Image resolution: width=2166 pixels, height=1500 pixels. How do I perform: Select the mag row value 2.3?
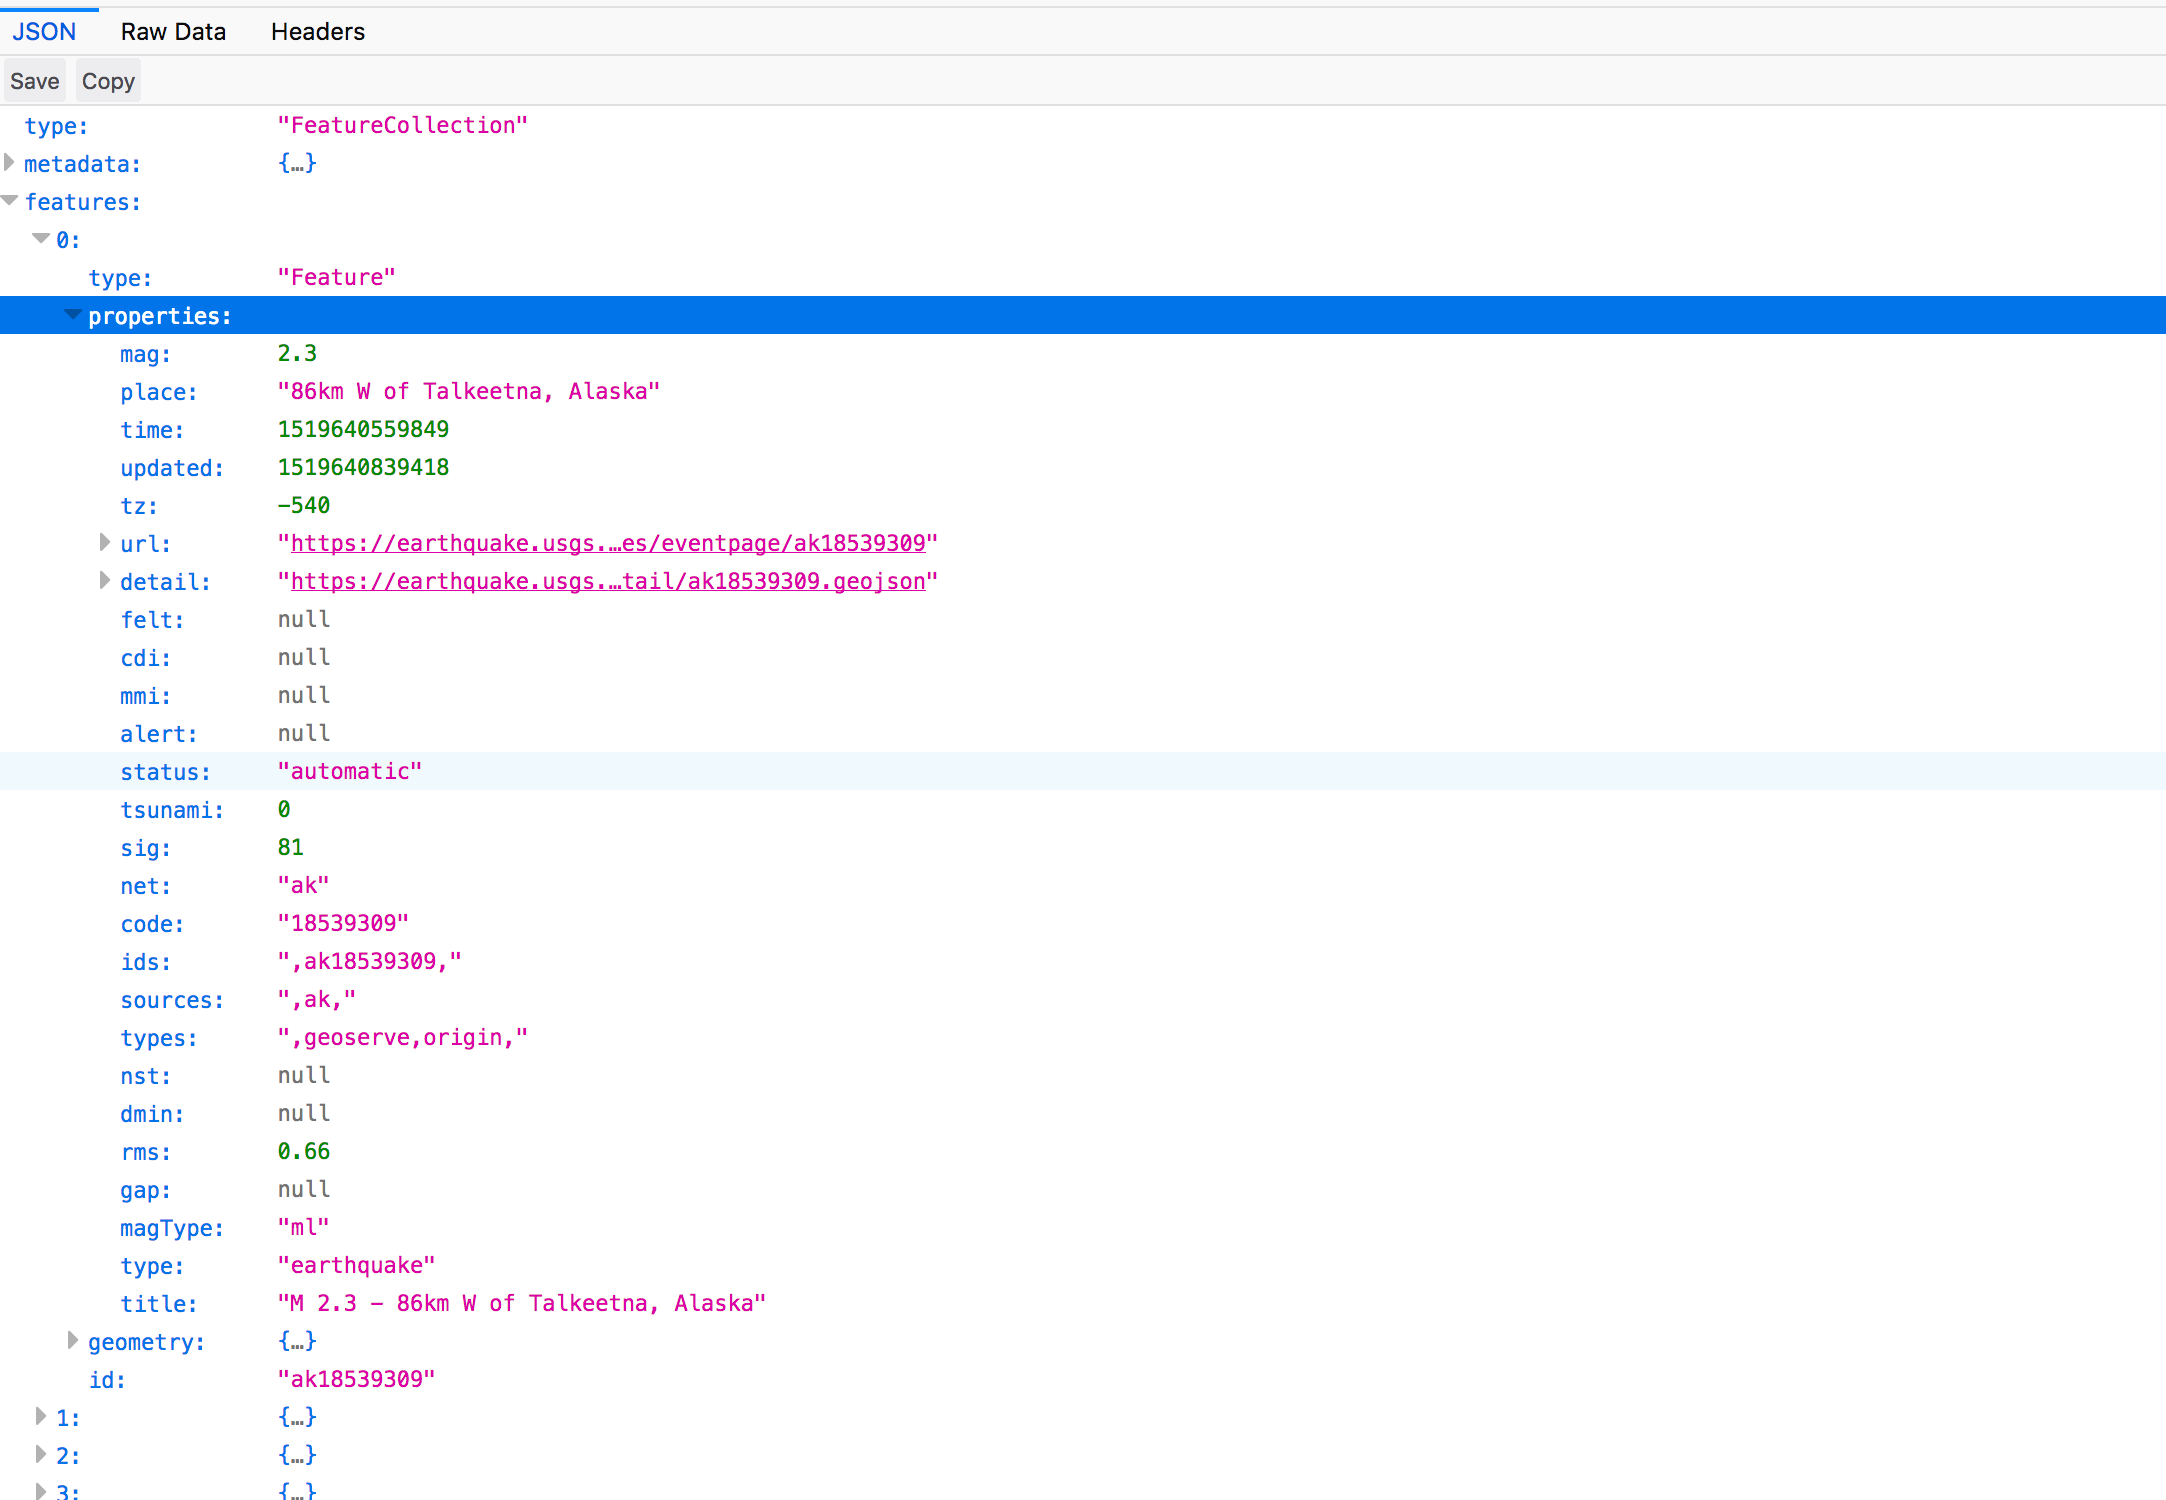pyautogui.click(x=297, y=353)
